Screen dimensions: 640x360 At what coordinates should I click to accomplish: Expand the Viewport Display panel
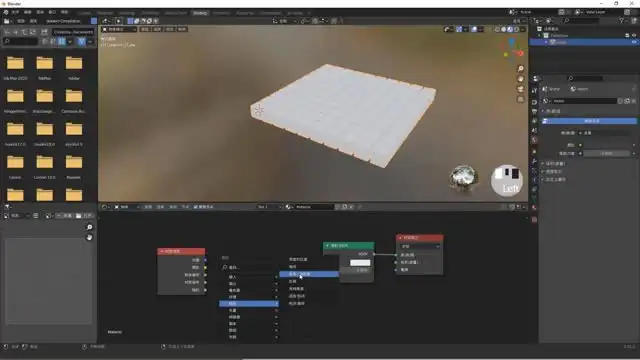tap(543, 171)
